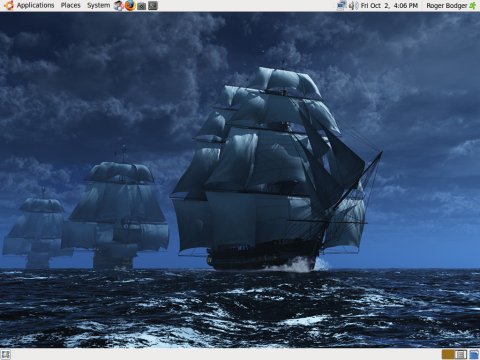Open the calendar from the clock
This screenshot has height=360, width=480.
coord(389,6)
